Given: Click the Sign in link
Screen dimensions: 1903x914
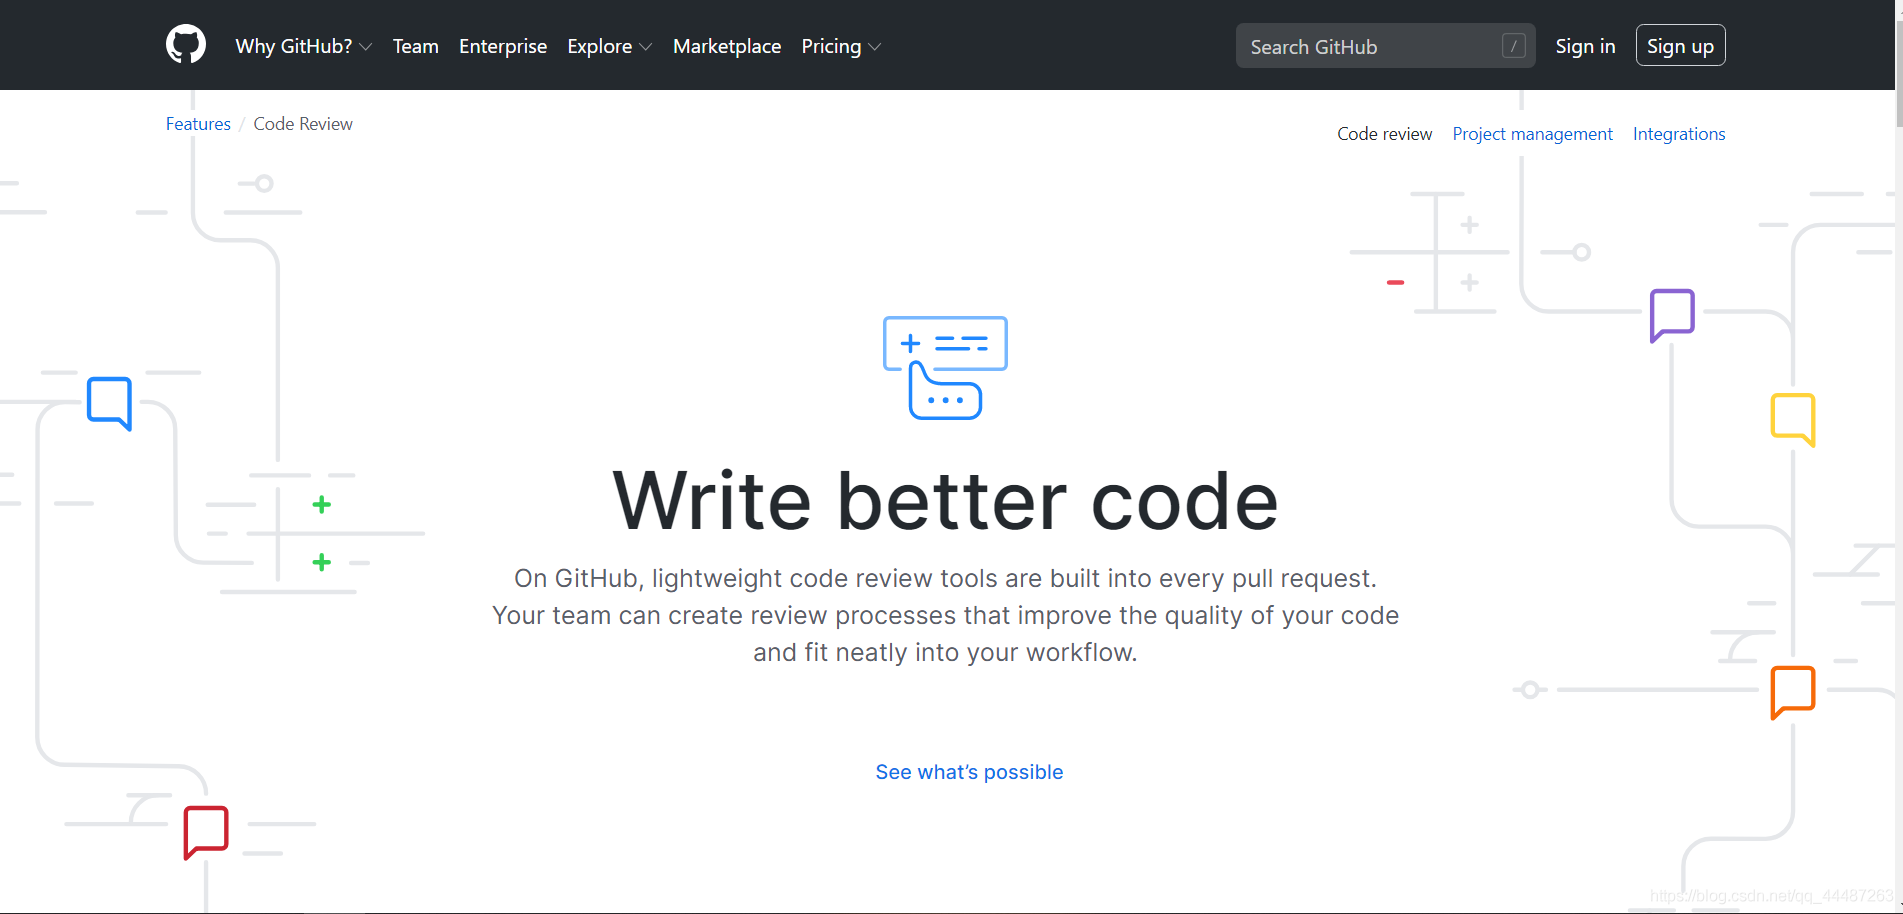Looking at the screenshot, I should [x=1585, y=46].
